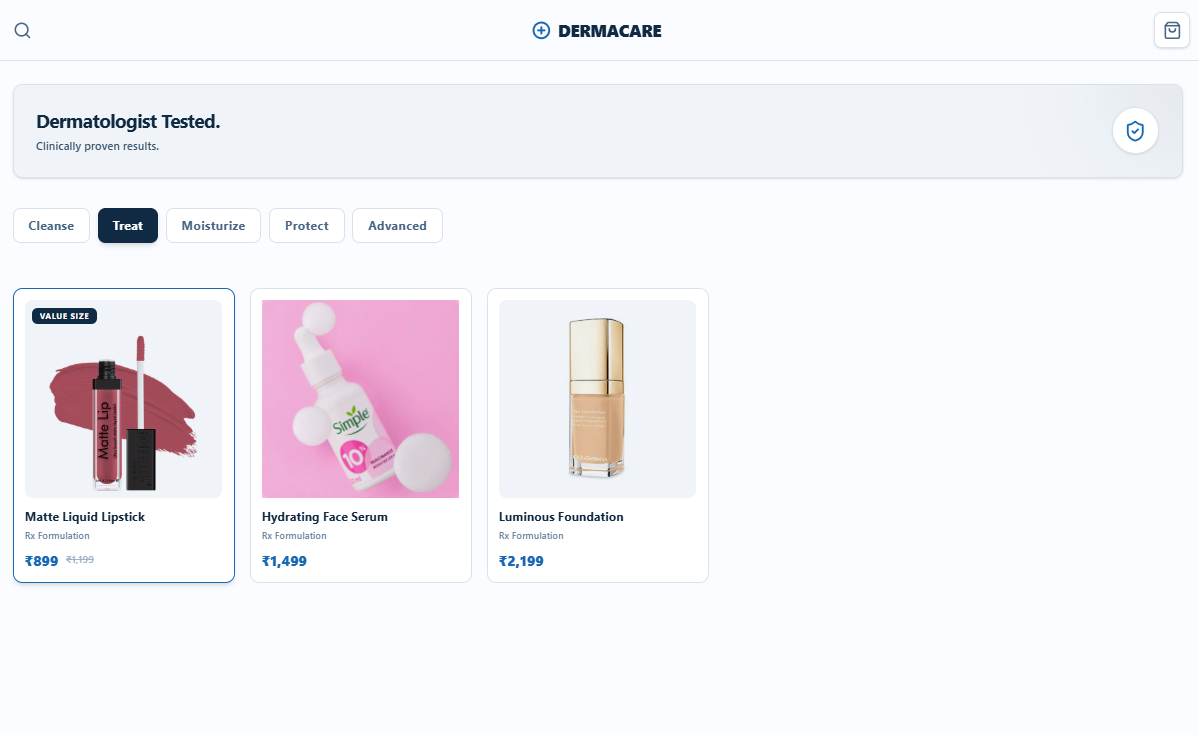Click the Luminous Foundation title
This screenshot has width=1198, height=735.
[x=561, y=516]
